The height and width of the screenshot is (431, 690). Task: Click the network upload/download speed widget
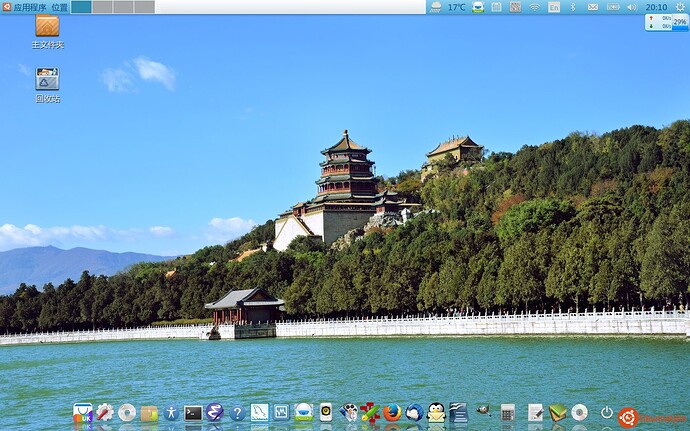659,22
